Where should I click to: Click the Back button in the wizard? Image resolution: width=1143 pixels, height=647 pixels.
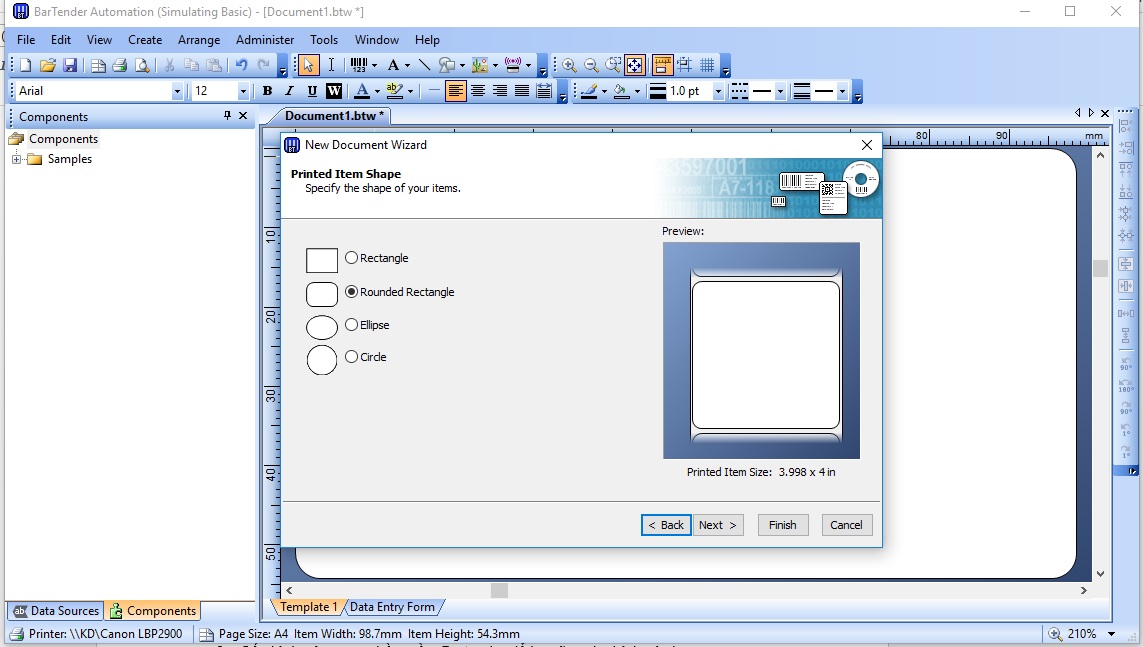(x=666, y=525)
